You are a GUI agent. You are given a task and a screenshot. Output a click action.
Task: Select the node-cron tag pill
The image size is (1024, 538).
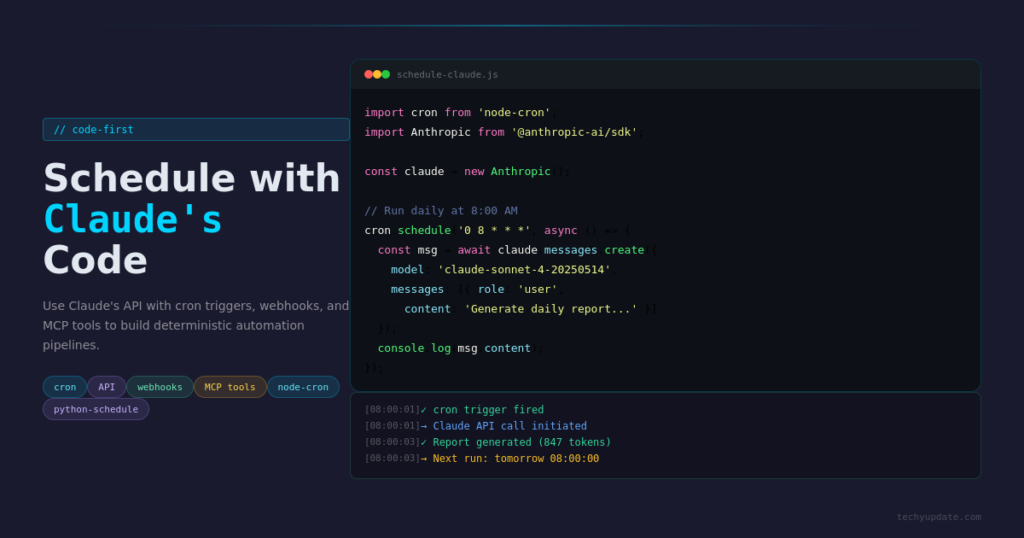click(x=303, y=387)
